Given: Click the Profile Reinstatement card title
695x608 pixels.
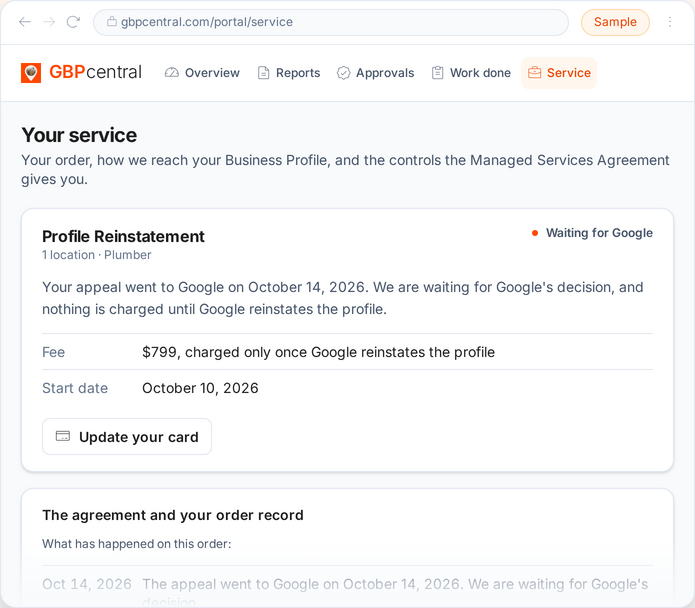Looking at the screenshot, I should (x=123, y=237).
